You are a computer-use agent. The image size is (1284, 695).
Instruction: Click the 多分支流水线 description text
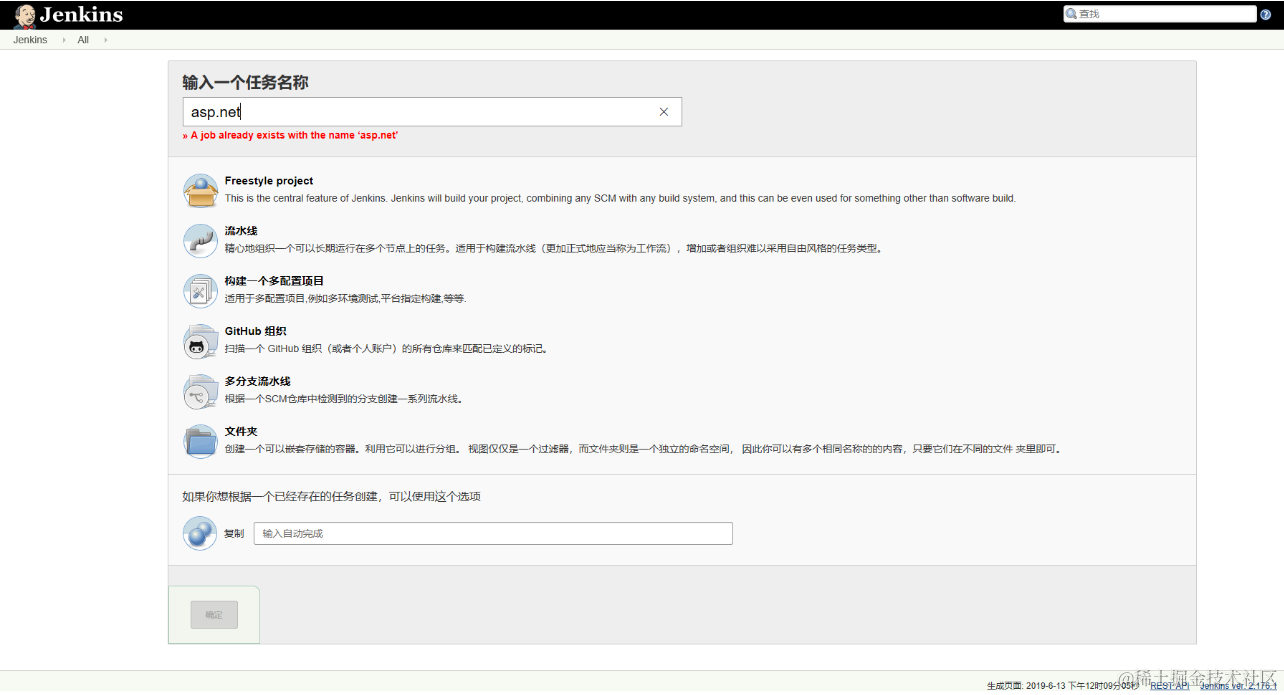(x=343, y=398)
